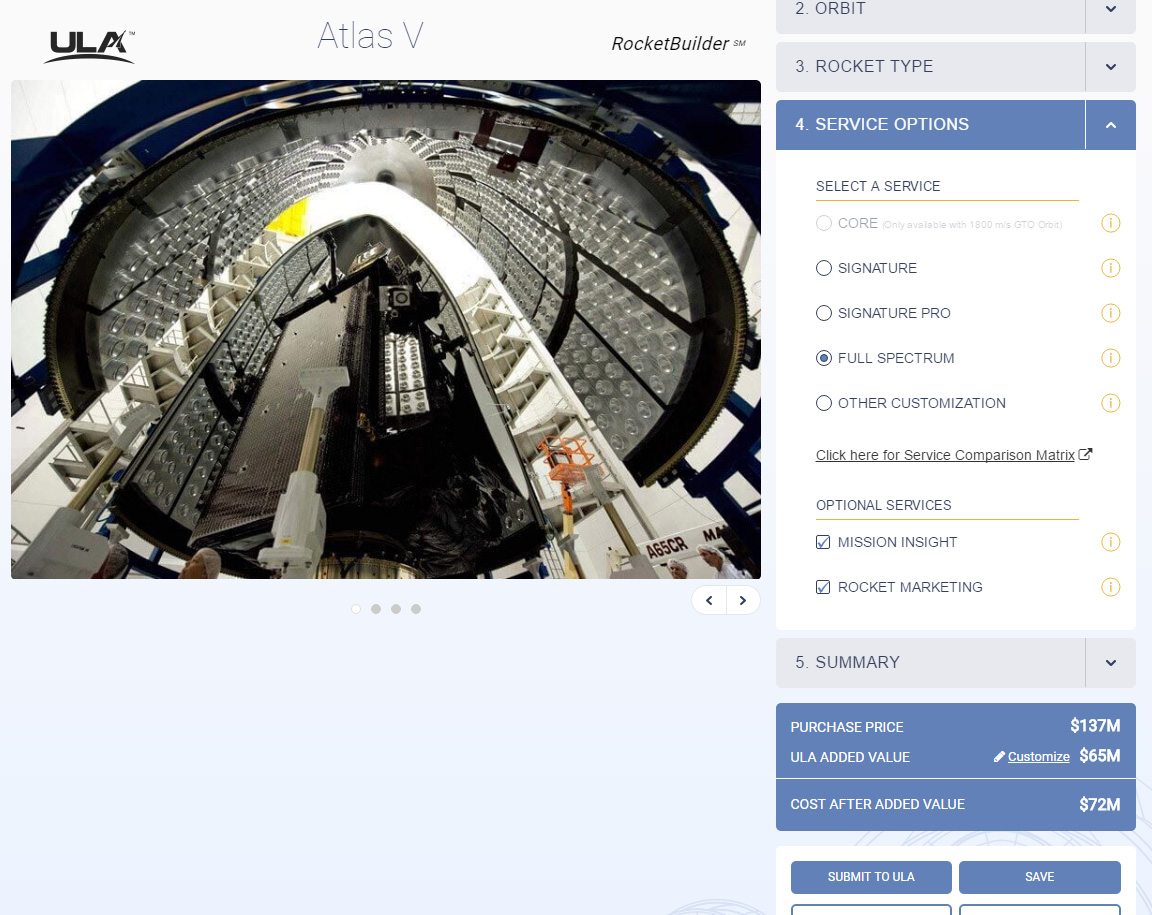Open info for ROCKET MARKETING
This screenshot has height=915, width=1152.
coord(1110,587)
